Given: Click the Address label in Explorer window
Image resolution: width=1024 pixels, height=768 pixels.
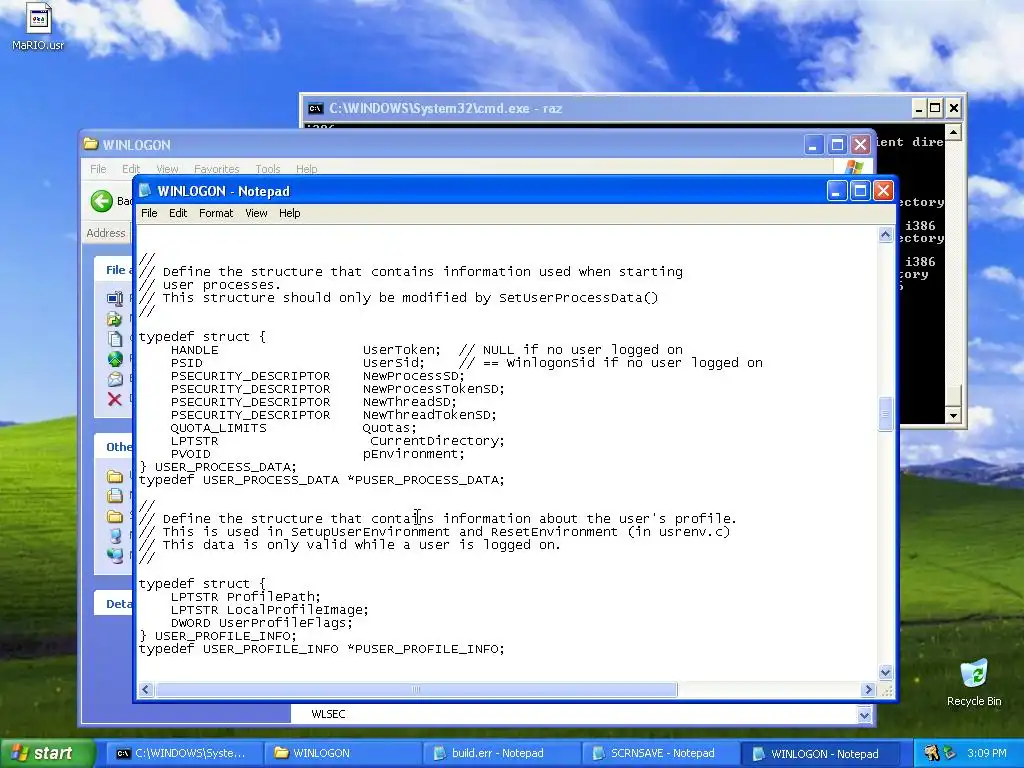Looking at the screenshot, I should click(x=106, y=233).
